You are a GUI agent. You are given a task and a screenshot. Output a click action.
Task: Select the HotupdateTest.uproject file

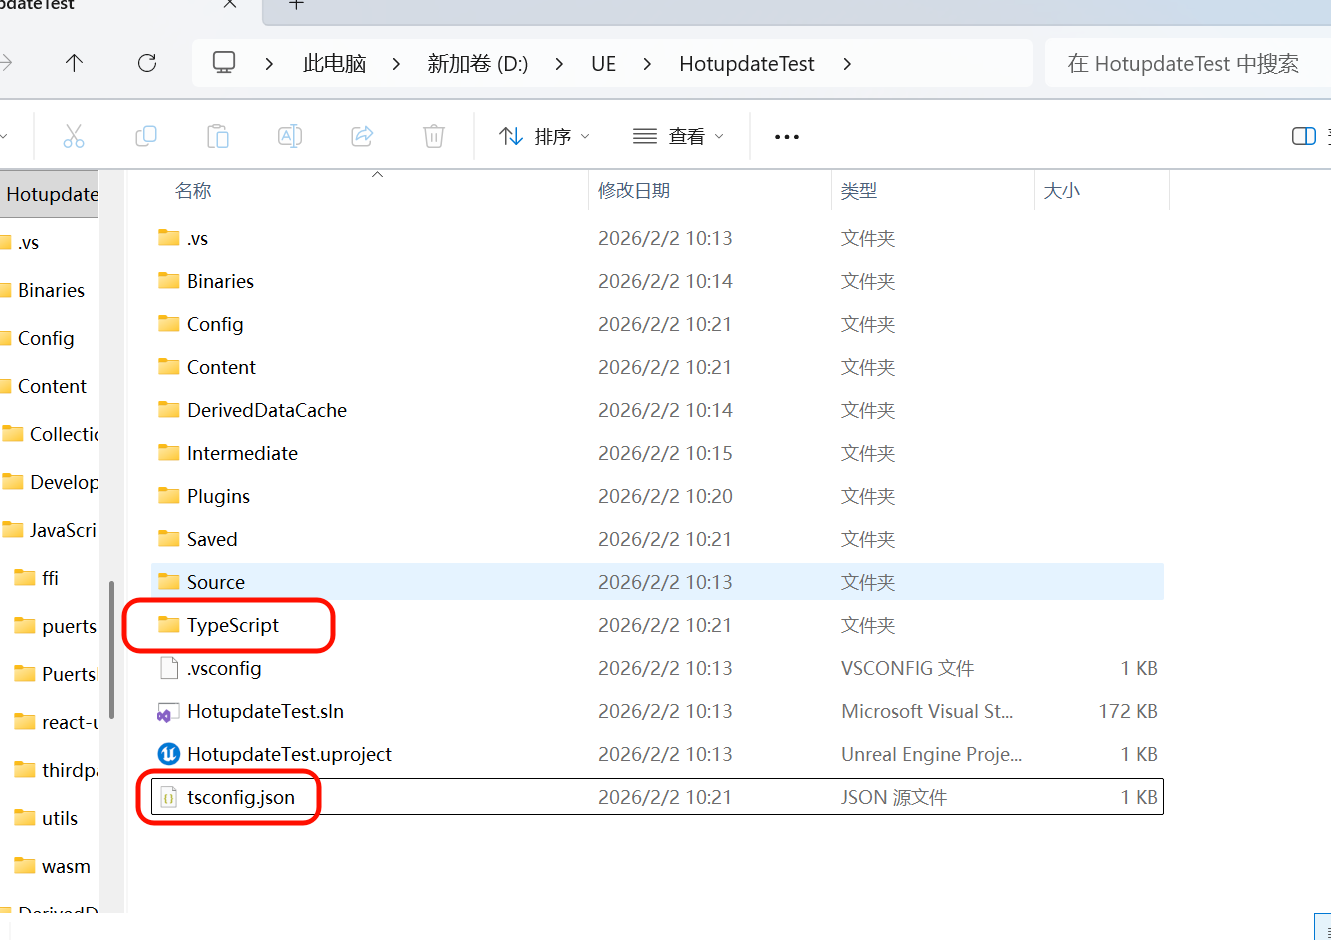coord(289,754)
